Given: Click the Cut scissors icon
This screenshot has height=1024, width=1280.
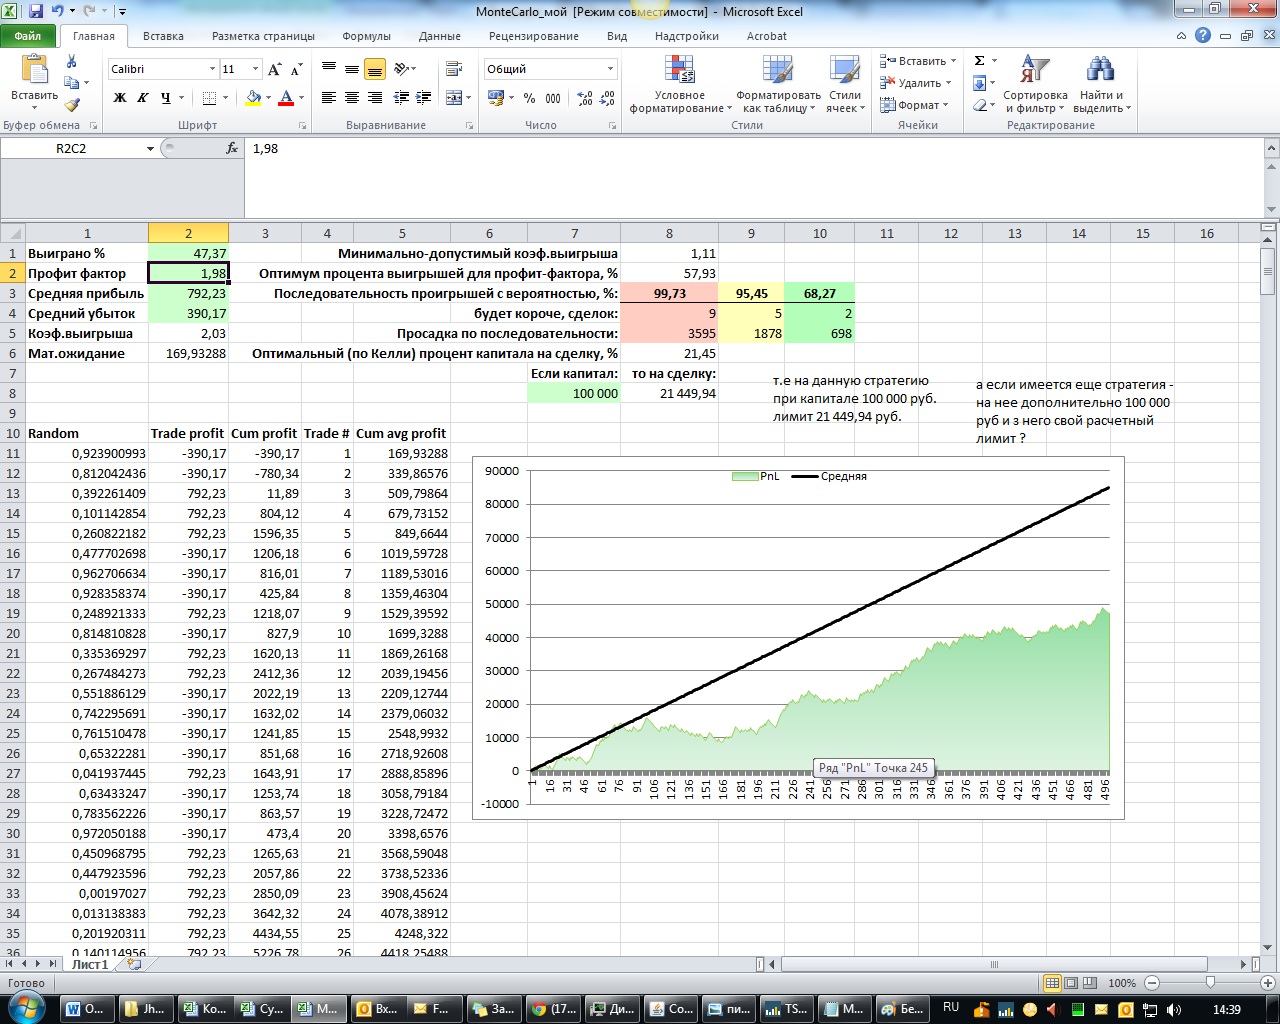Looking at the screenshot, I should coord(72,62).
